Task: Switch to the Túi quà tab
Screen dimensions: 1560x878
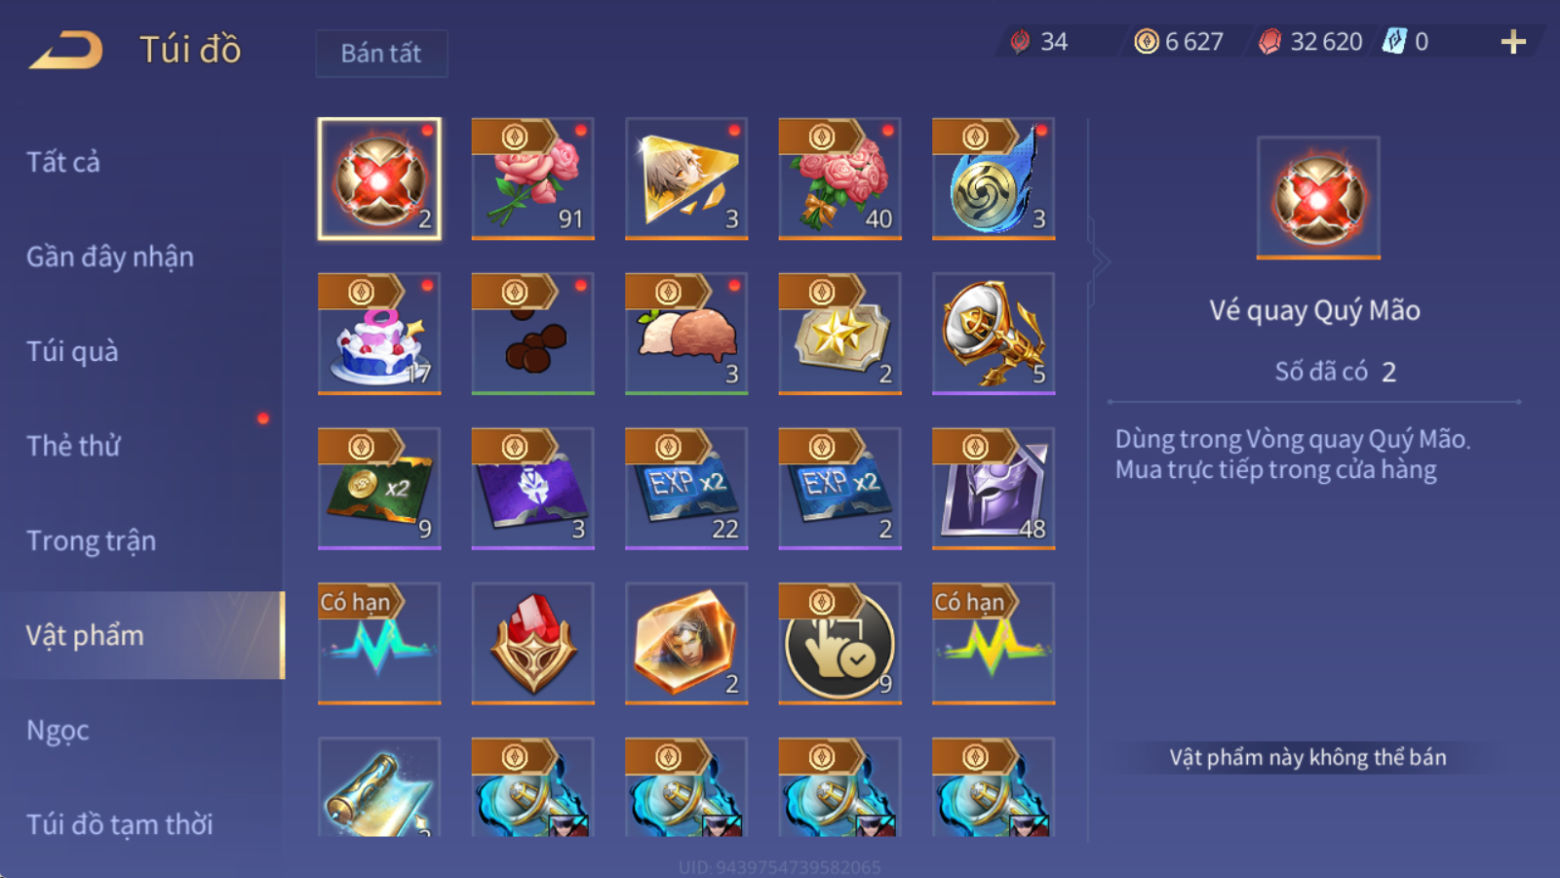Action: click(x=72, y=351)
